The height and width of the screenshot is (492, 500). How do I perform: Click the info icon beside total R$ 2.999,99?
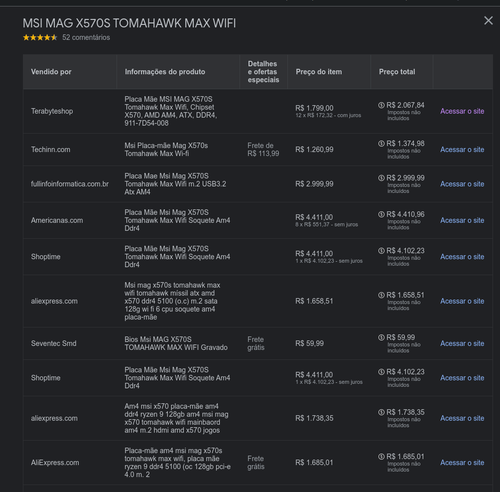point(381,178)
